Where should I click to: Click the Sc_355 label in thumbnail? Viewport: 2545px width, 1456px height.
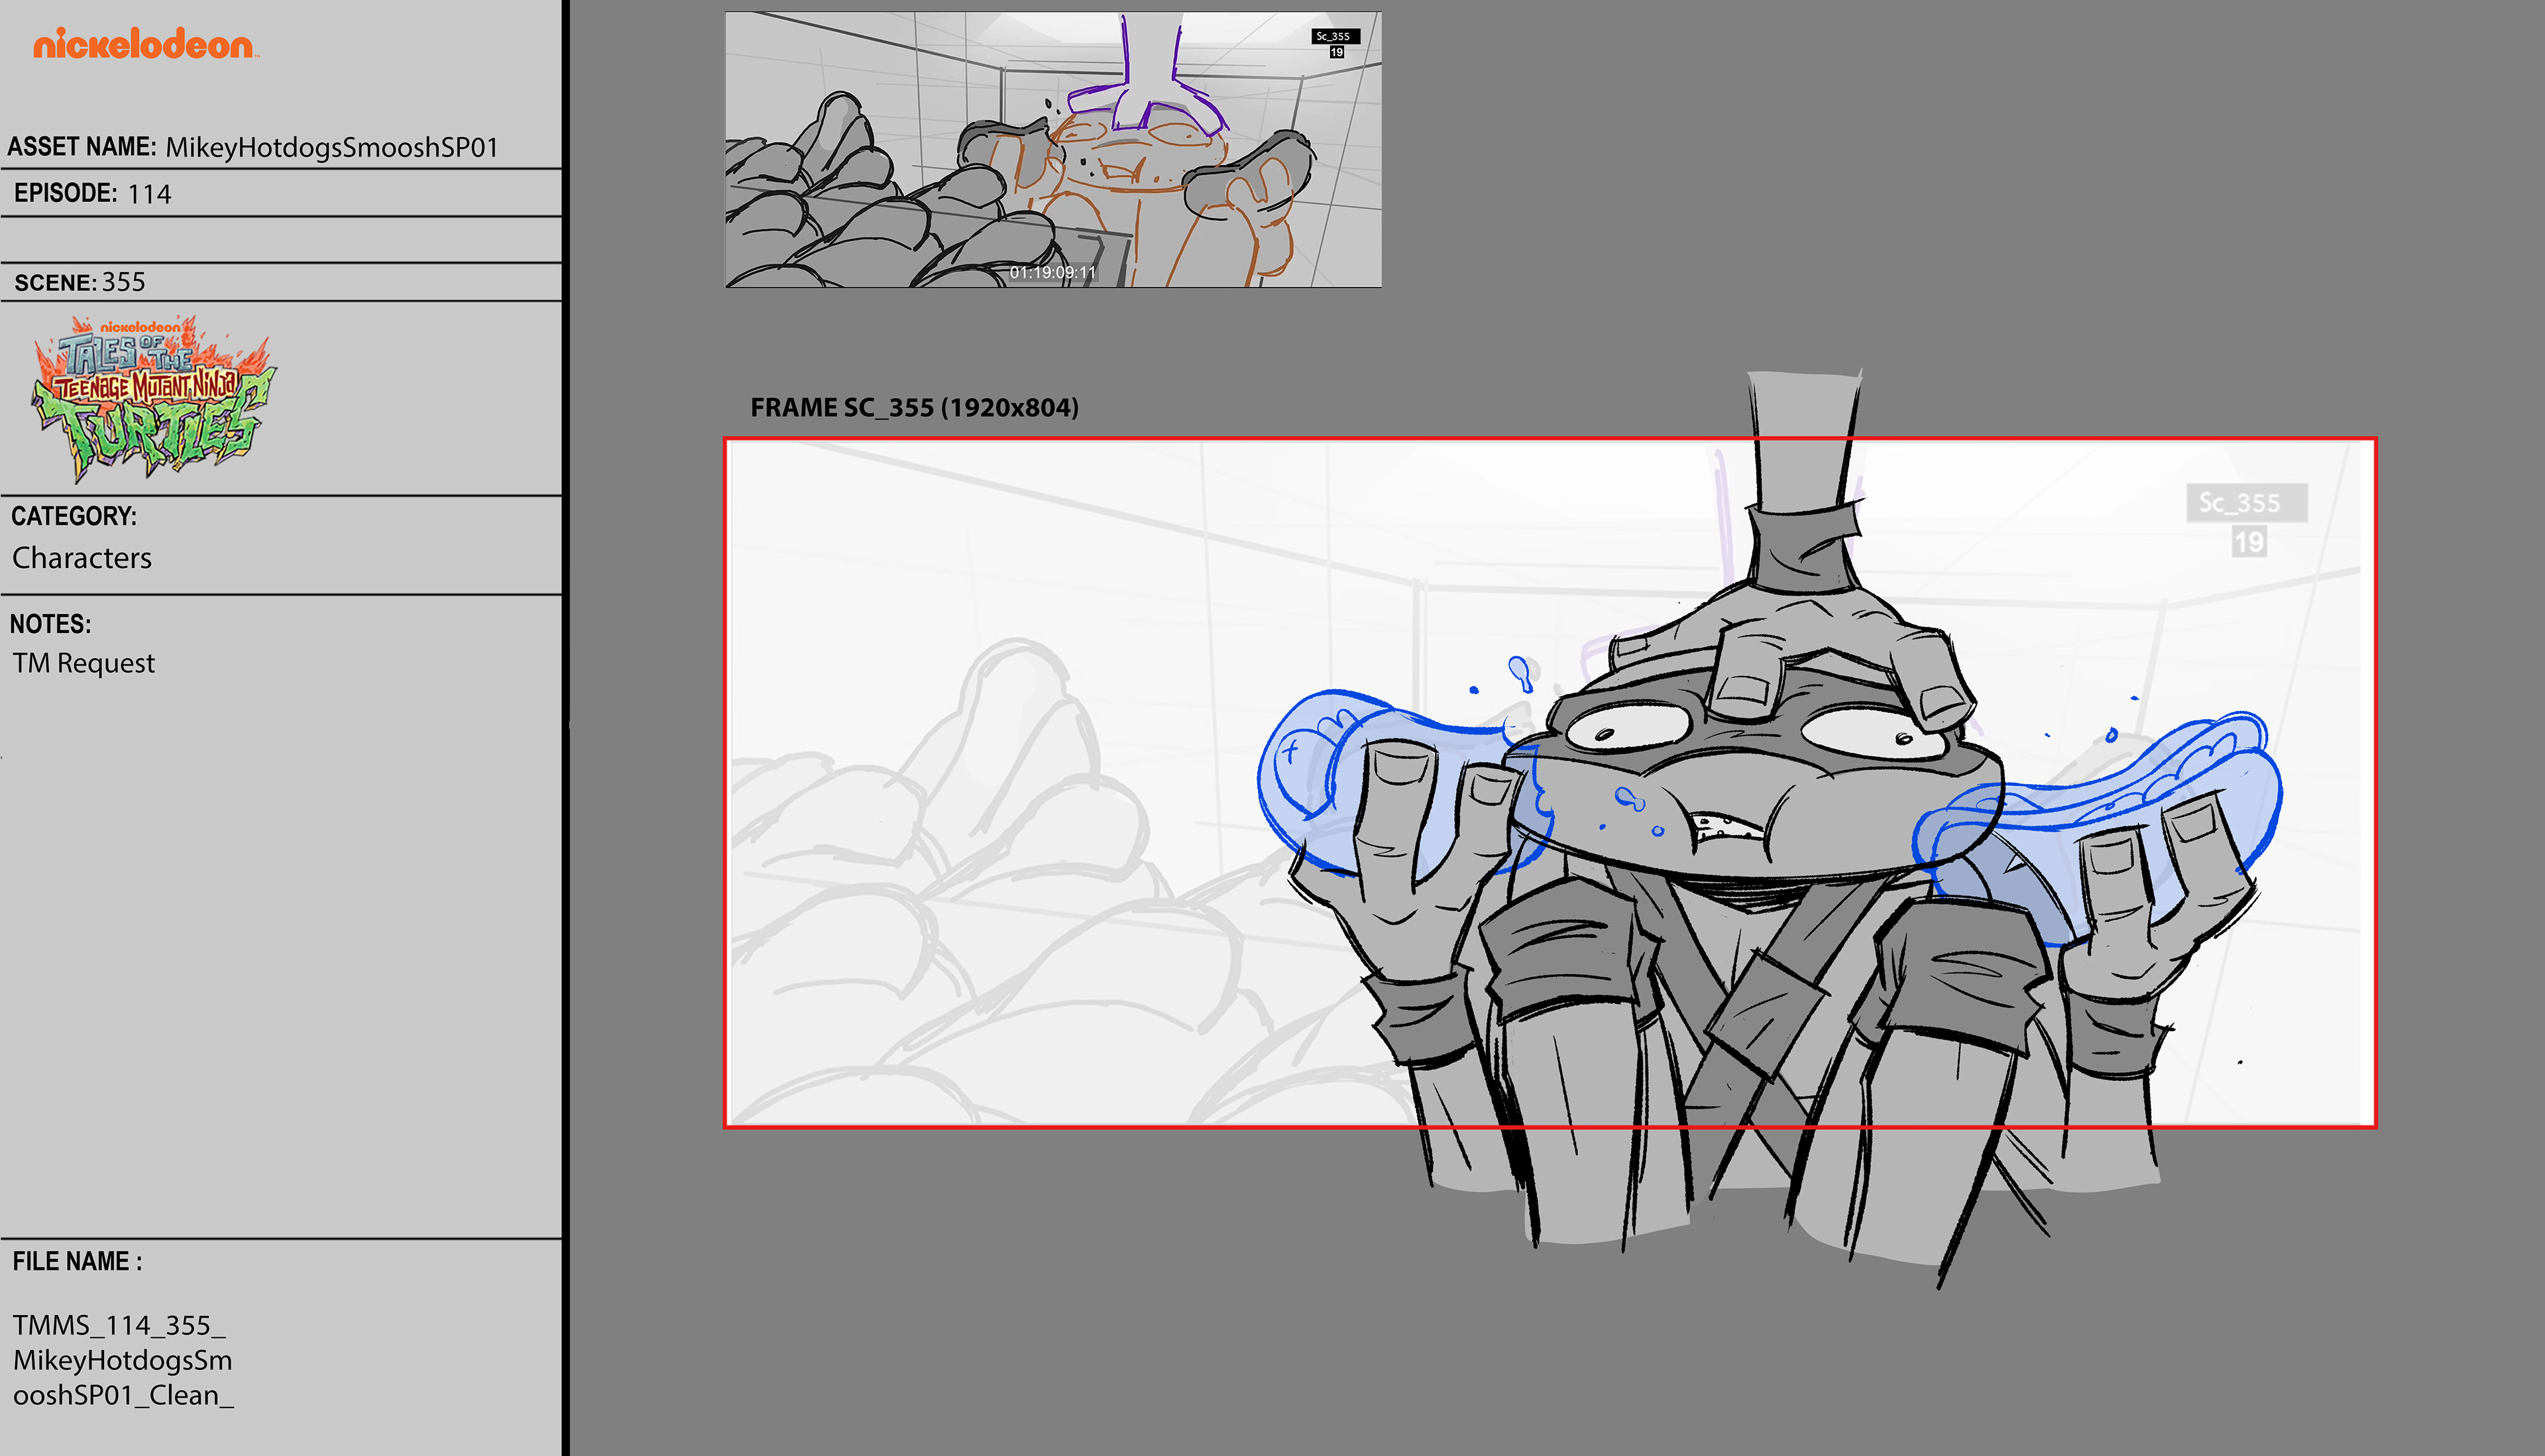[x=1334, y=36]
